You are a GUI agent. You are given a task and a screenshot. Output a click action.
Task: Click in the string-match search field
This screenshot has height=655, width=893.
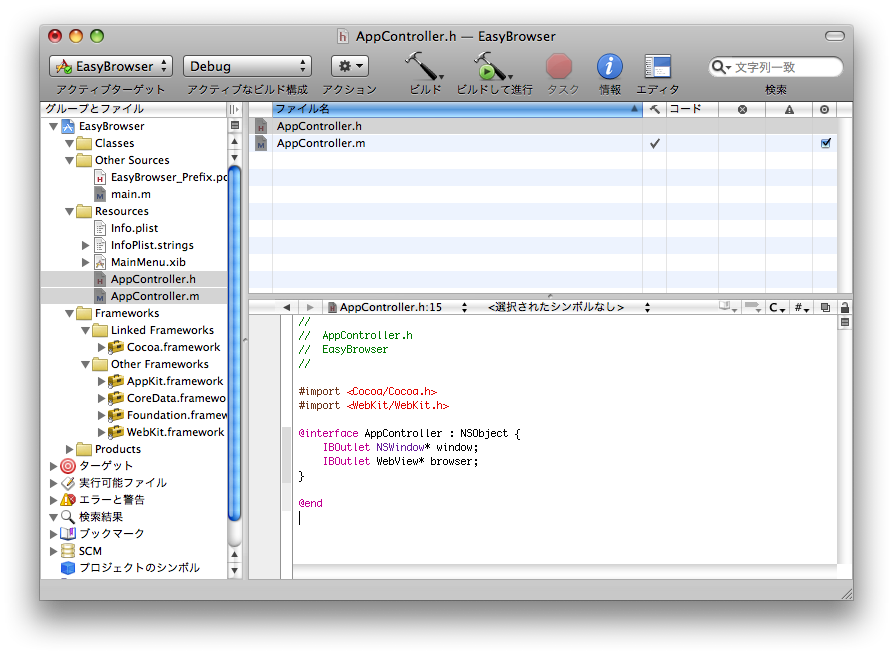pyautogui.click(x=776, y=67)
